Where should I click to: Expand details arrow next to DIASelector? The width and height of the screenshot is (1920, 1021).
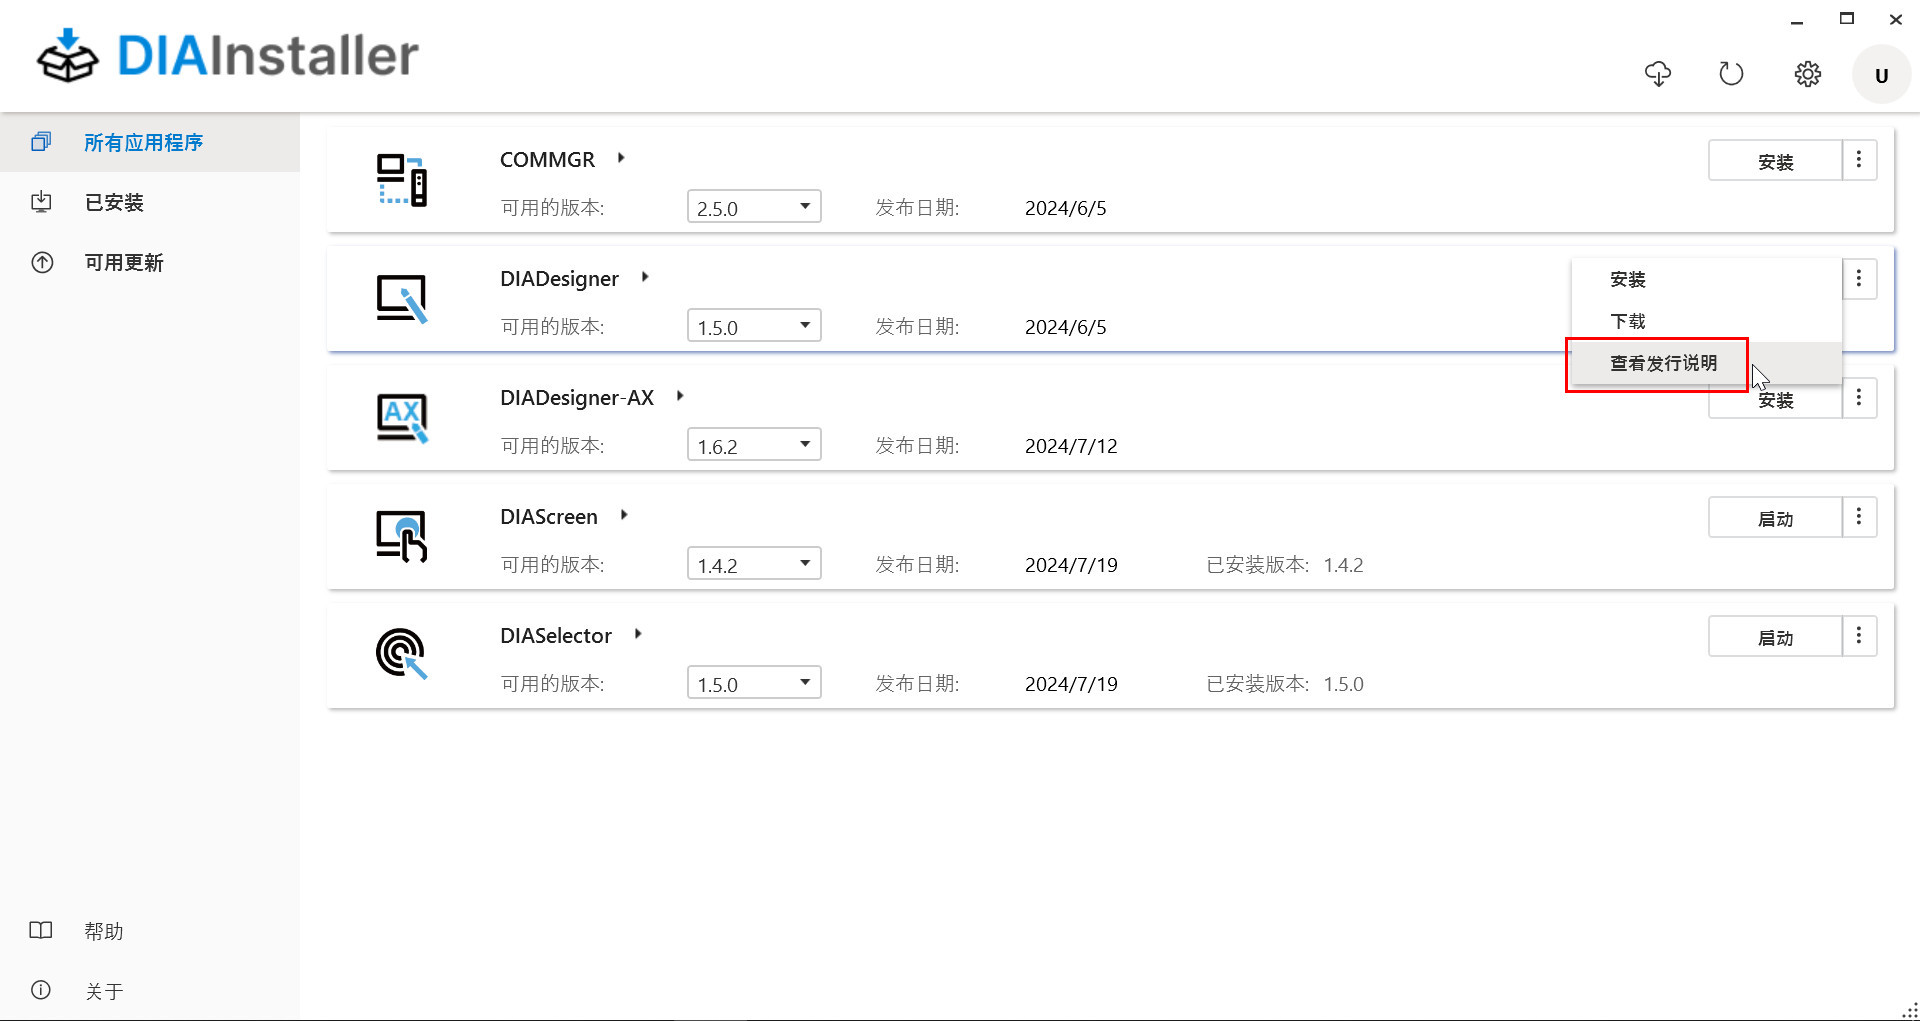pyautogui.click(x=638, y=634)
